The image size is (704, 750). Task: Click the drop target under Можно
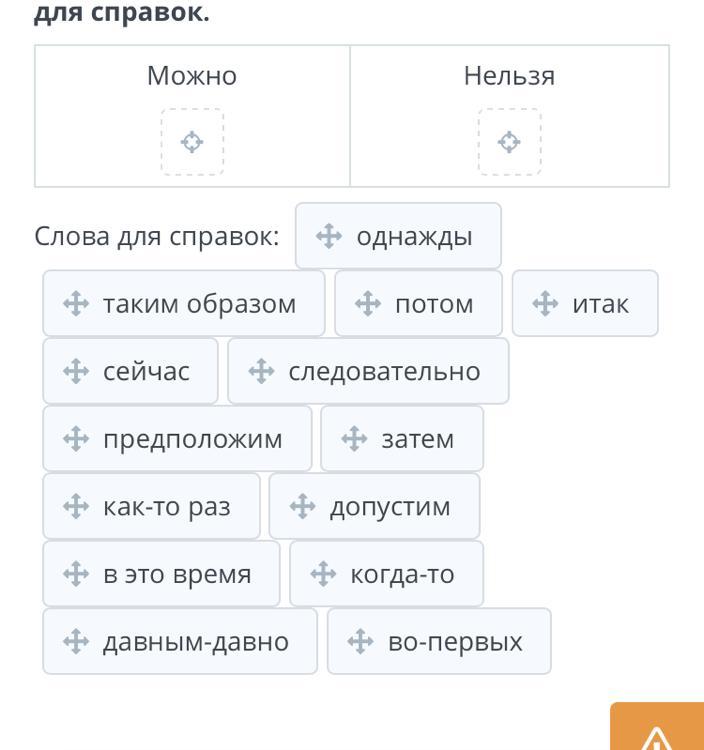tap(192, 142)
